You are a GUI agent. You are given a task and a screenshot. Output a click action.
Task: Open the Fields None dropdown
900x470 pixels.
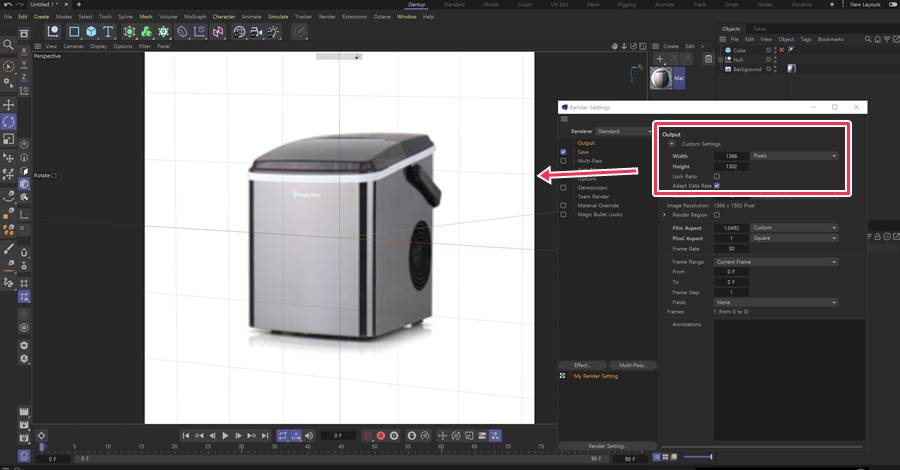point(775,302)
